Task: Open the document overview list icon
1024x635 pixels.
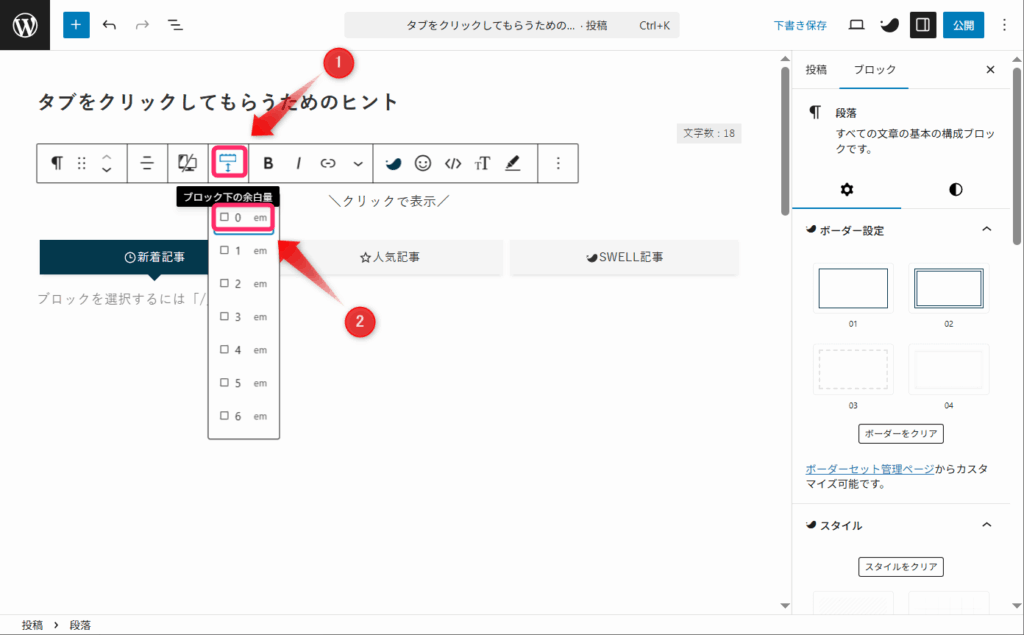Action: pos(175,25)
